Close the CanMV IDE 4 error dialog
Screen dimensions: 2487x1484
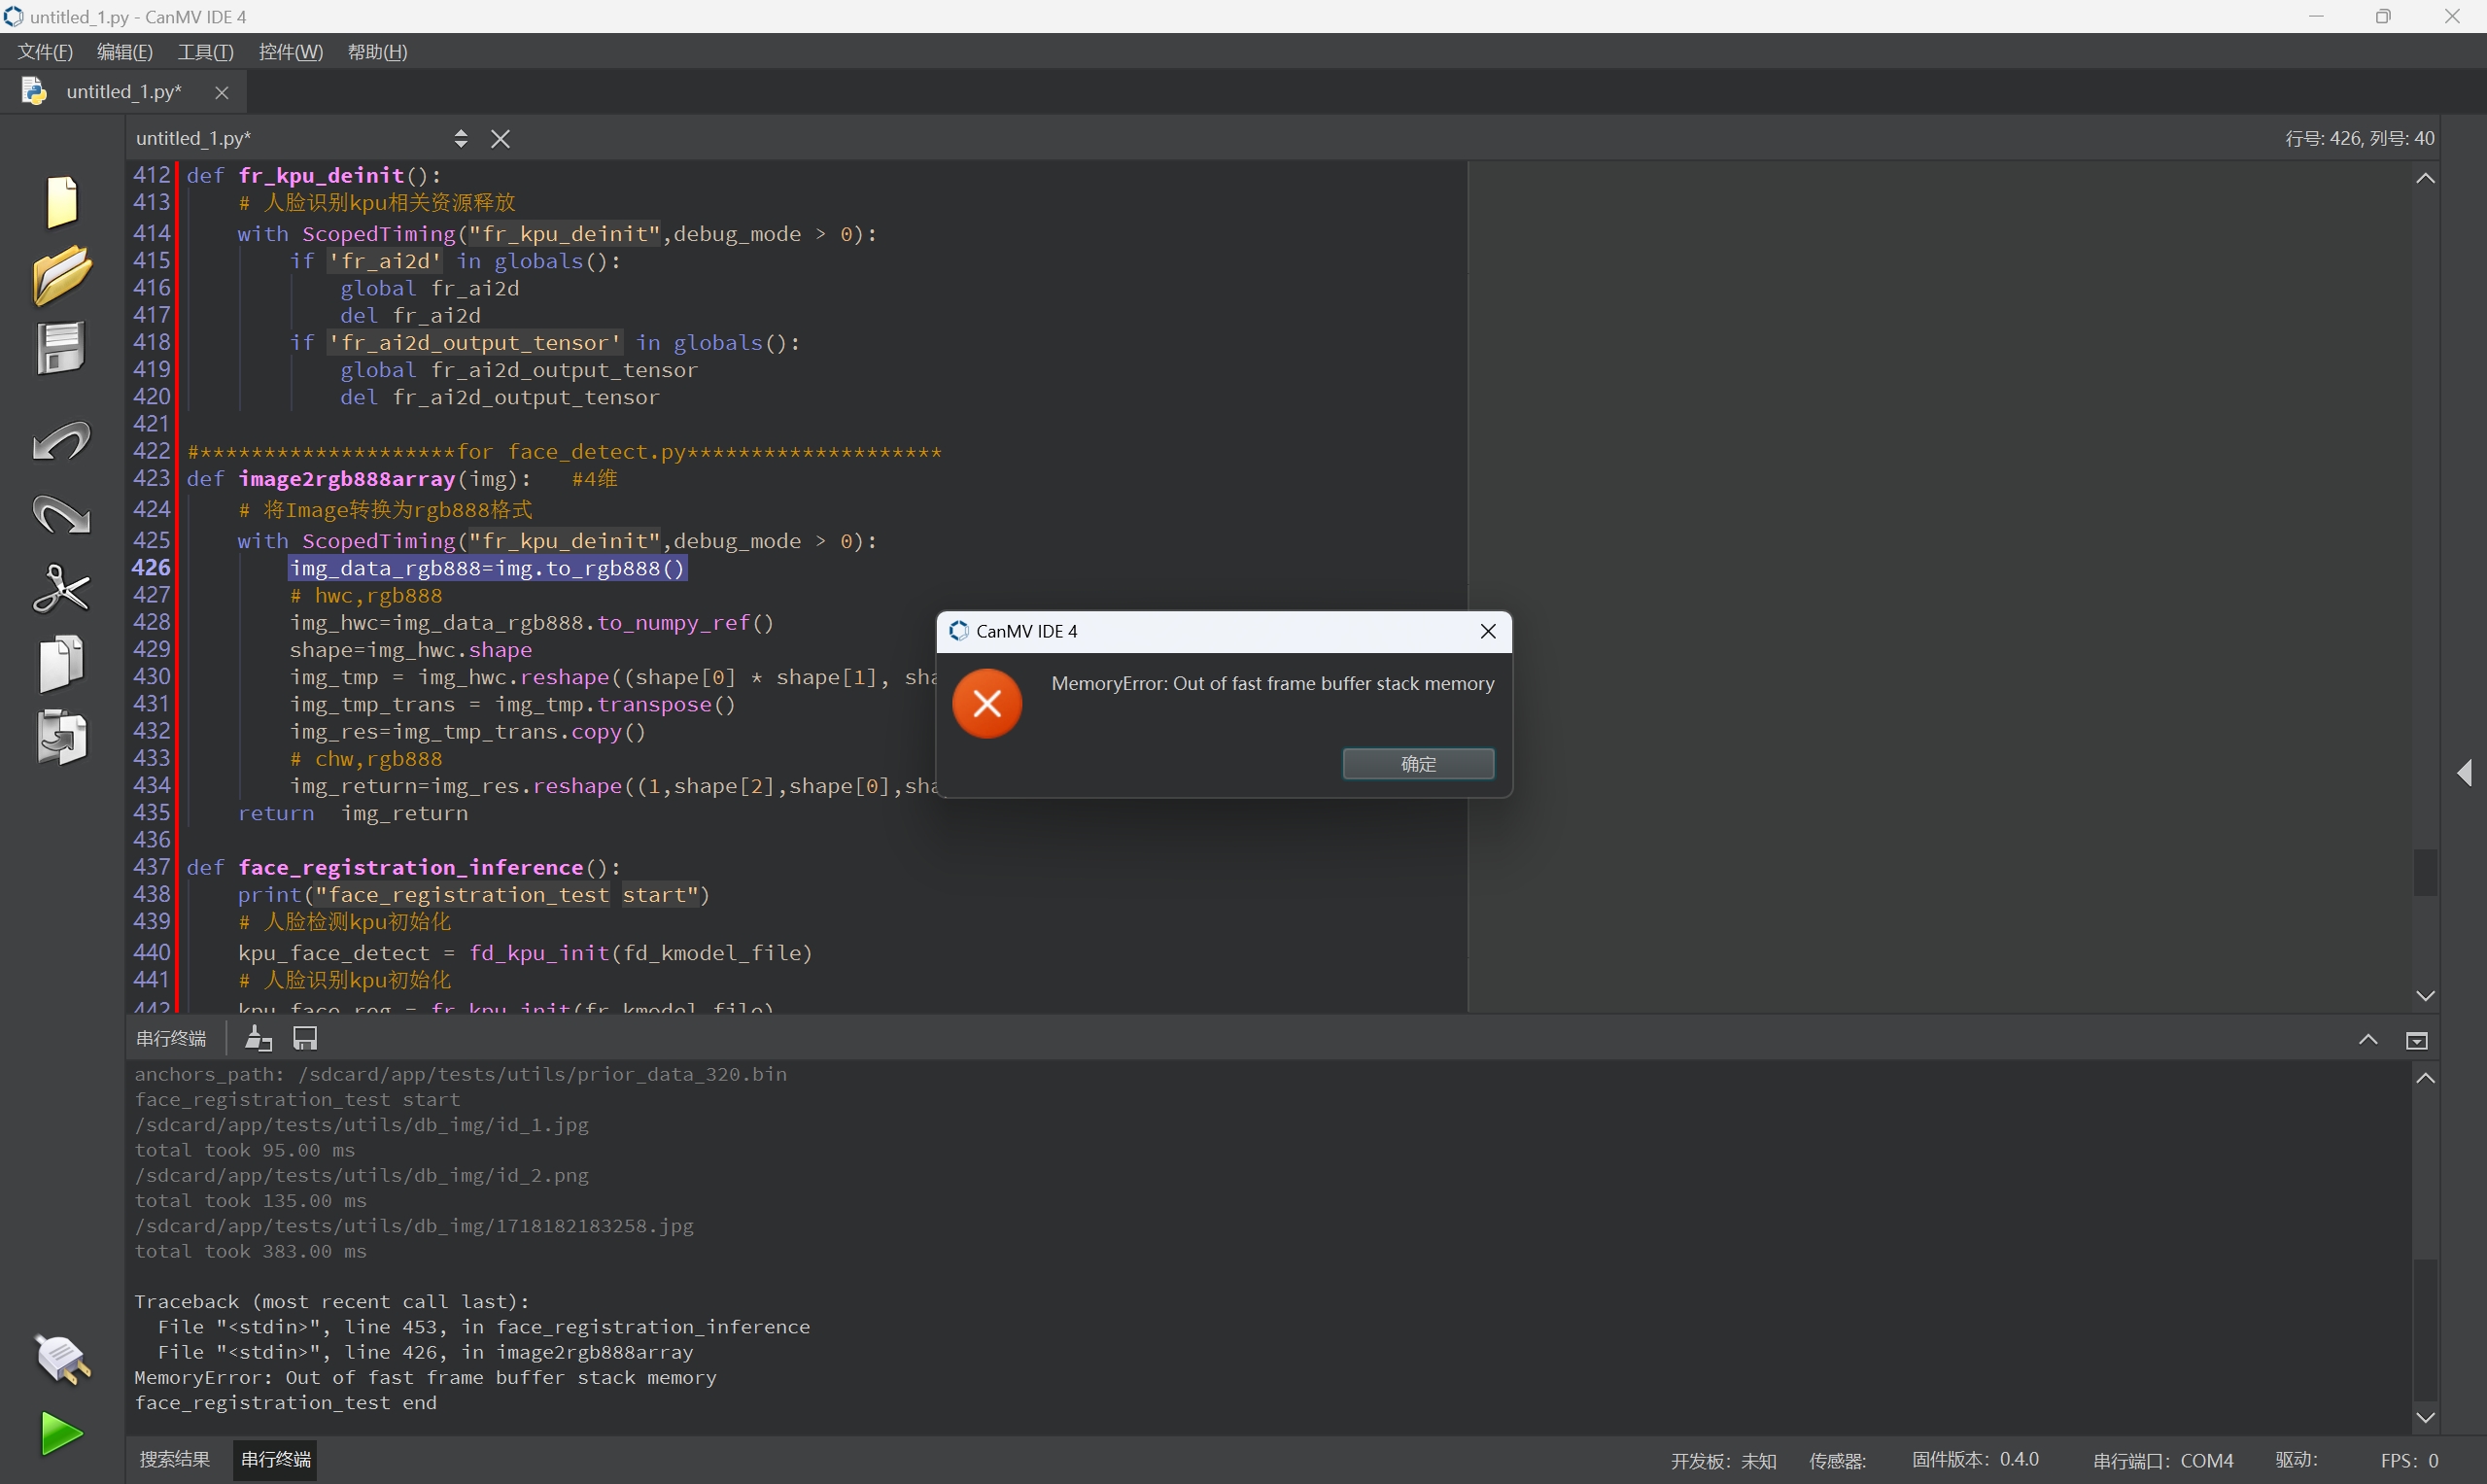[1488, 631]
